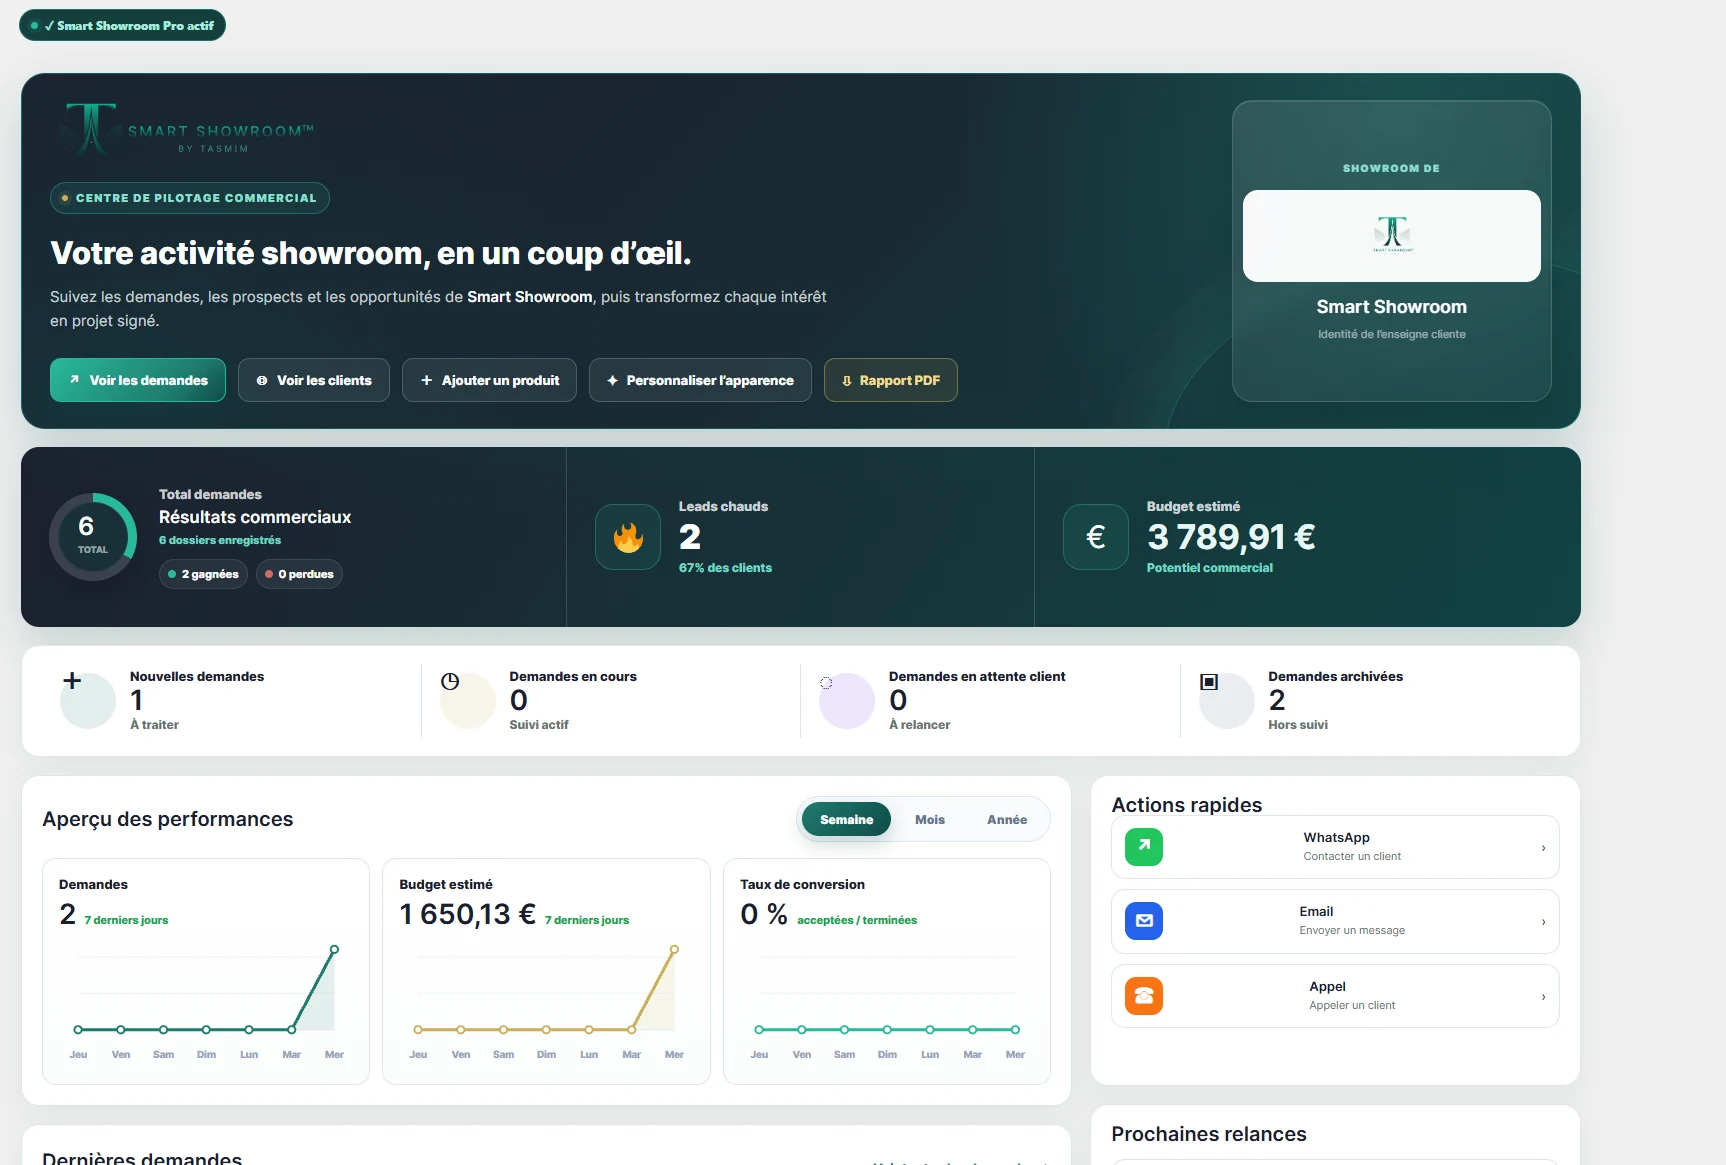This screenshot has width=1726, height=1165.
Task: Click the circular 6 TOTAL progress ring
Action: 93,537
